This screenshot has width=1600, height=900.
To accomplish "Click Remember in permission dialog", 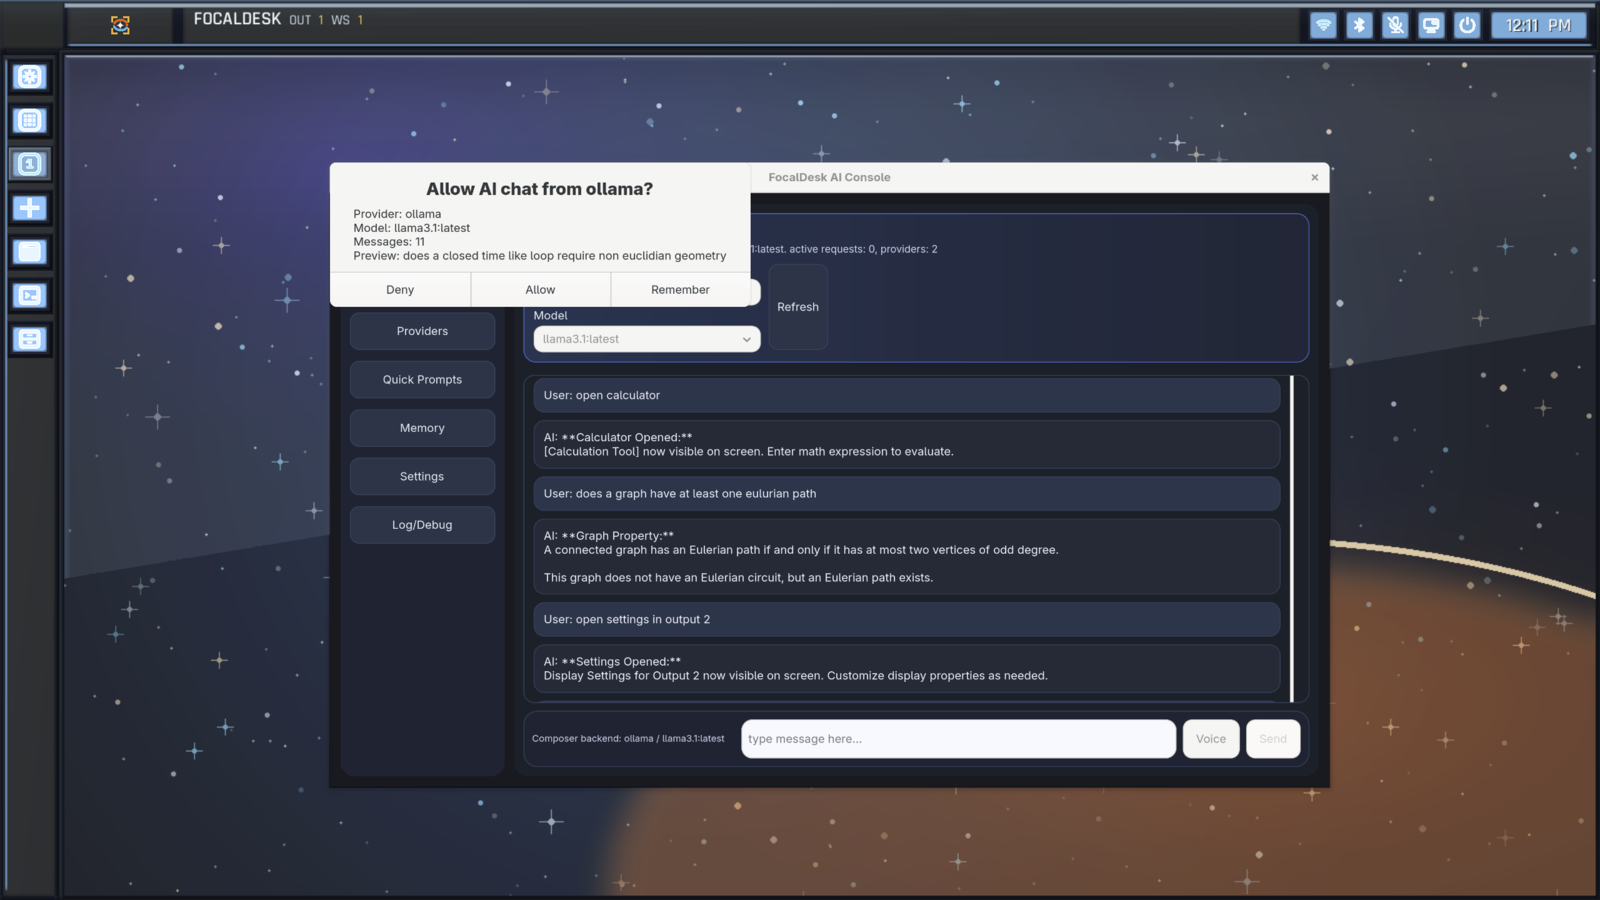I will point(680,290).
